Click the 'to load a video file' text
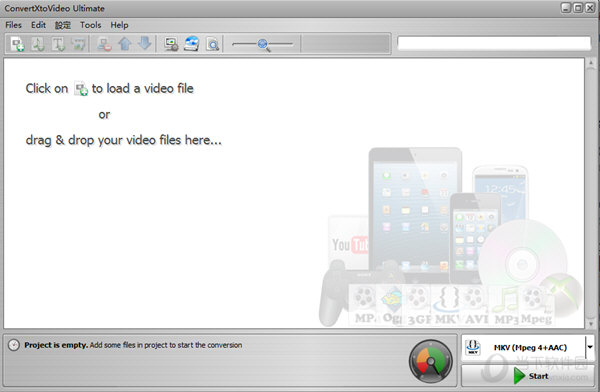600x392 pixels. (x=143, y=88)
